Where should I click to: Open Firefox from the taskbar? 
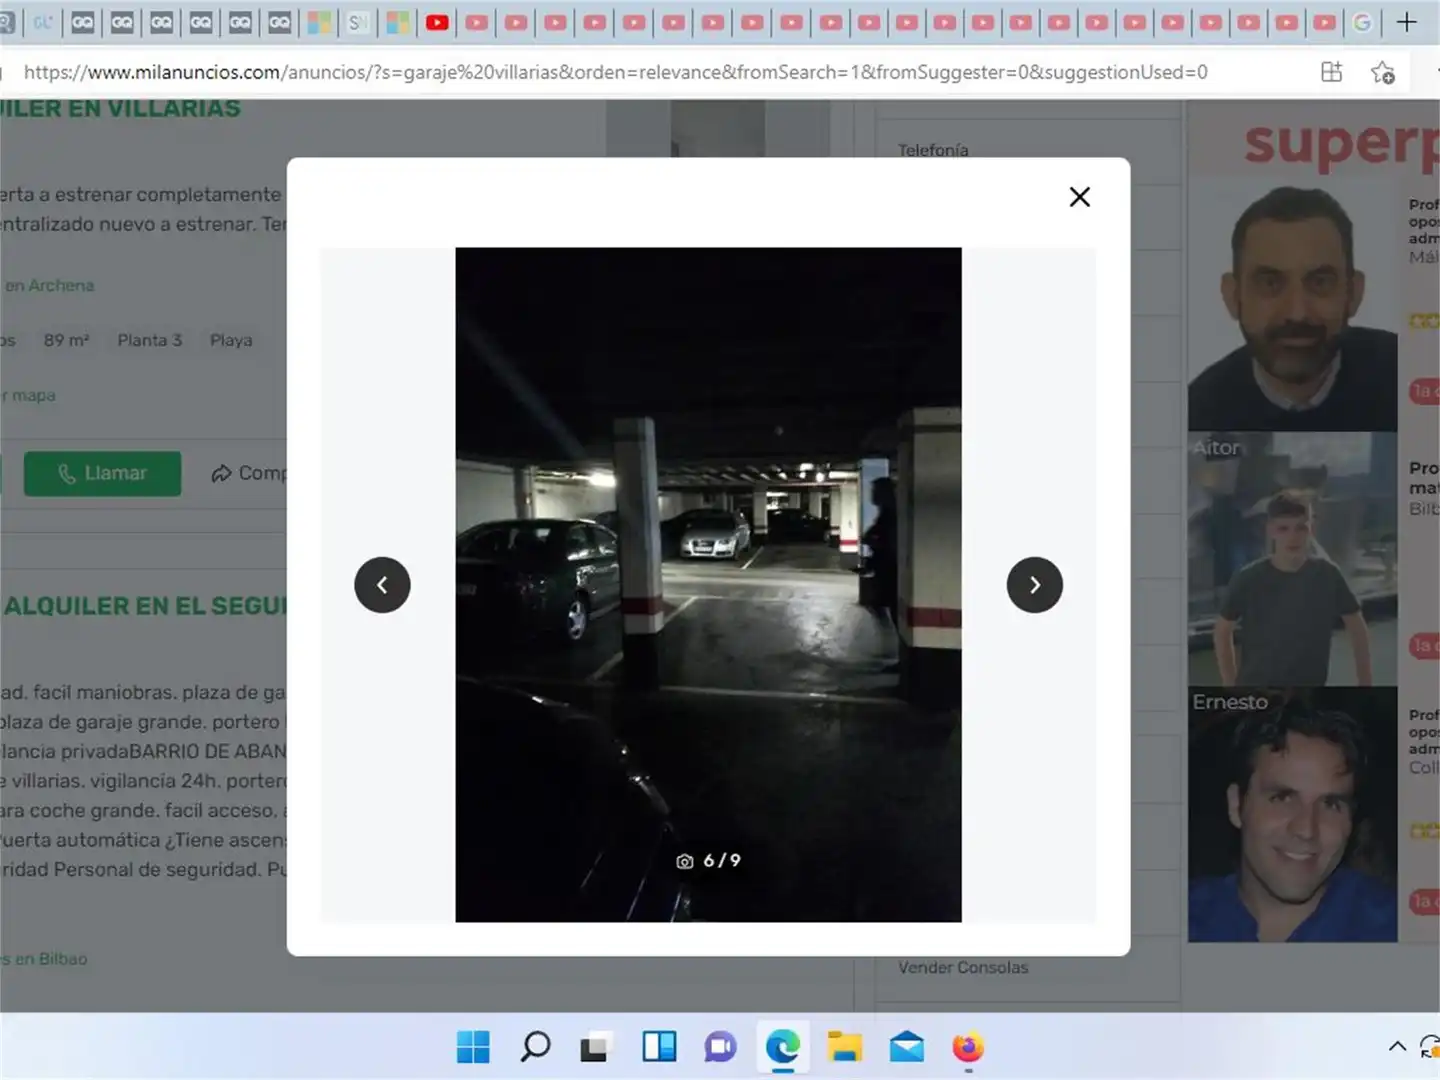(x=968, y=1047)
